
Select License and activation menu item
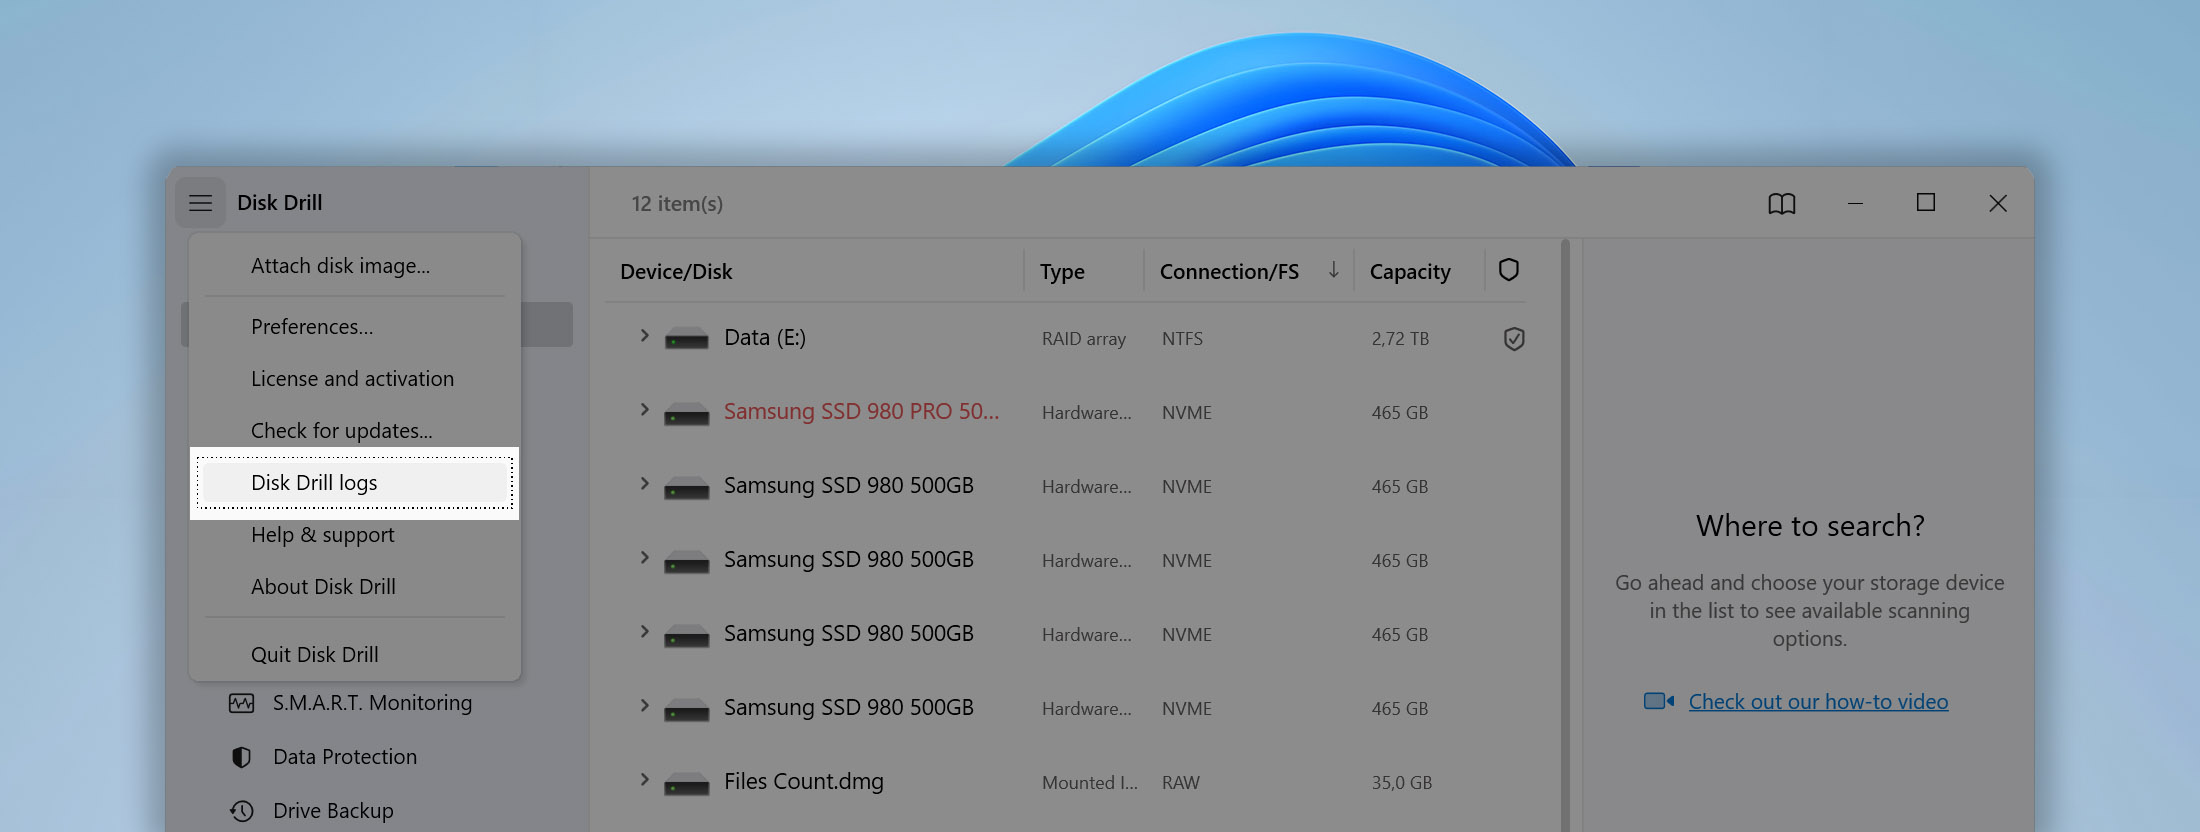(355, 379)
